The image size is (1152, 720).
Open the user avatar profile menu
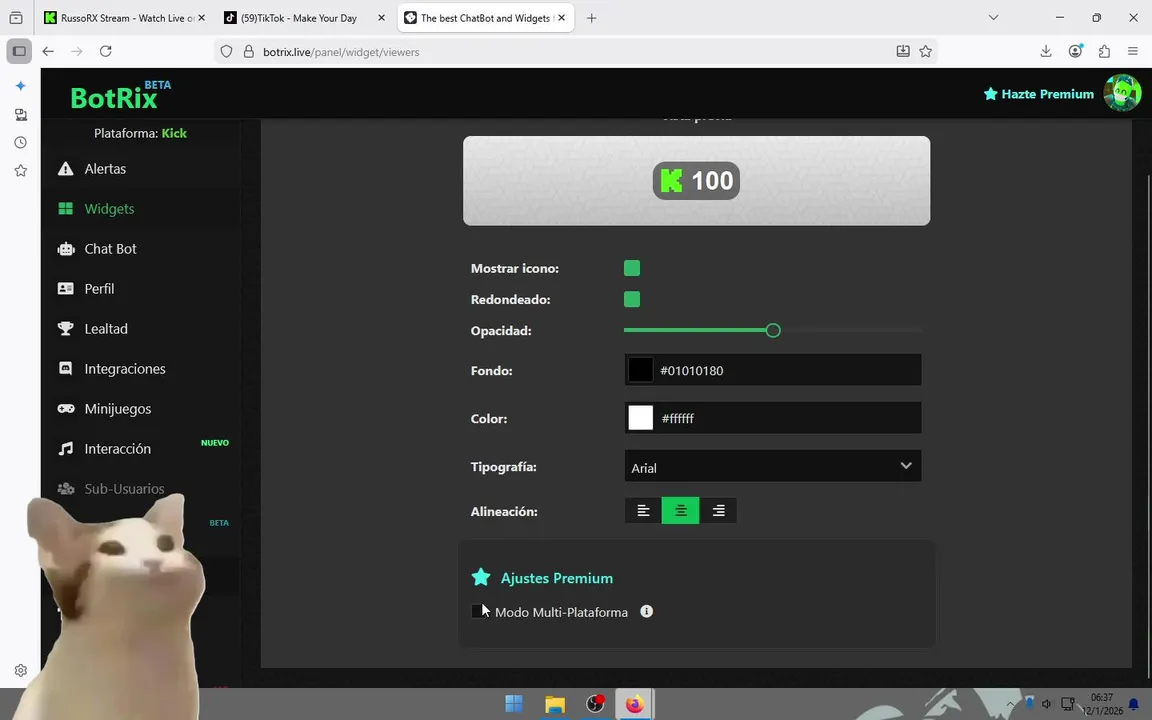coord(1122,93)
